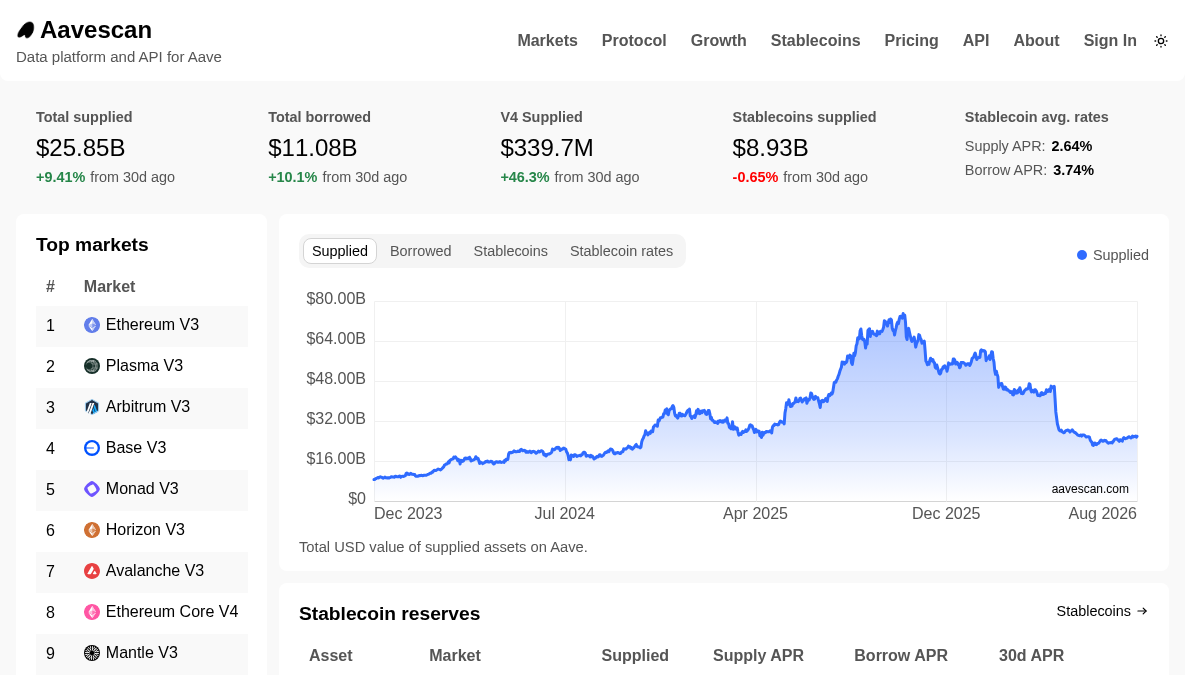This screenshot has width=1200, height=675.
Task: Open Ethereum V3 market row
Action: click(142, 326)
